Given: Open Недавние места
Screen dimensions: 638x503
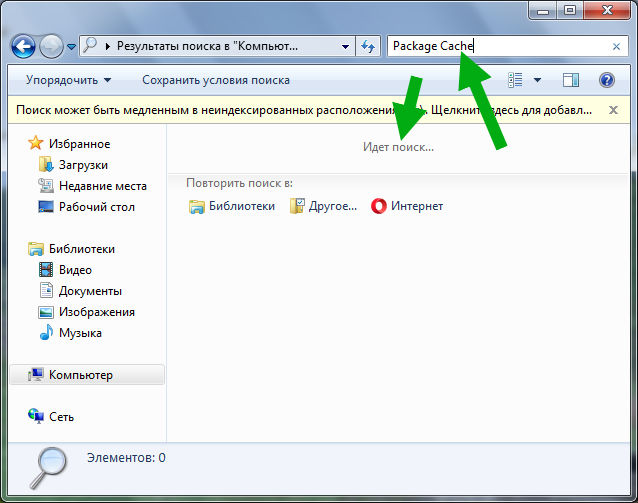Looking at the screenshot, I should click(103, 186).
